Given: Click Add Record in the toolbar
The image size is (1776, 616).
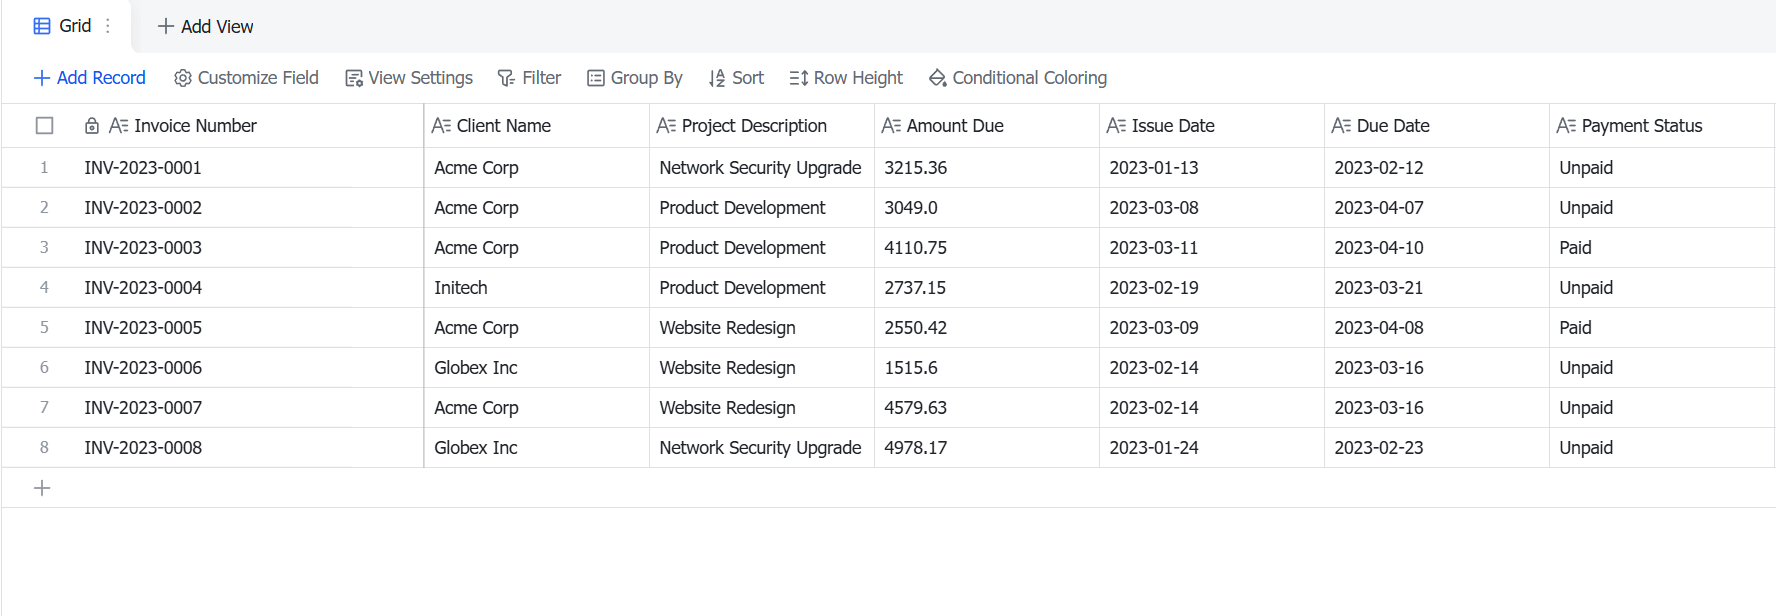Looking at the screenshot, I should [x=90, y=78].
